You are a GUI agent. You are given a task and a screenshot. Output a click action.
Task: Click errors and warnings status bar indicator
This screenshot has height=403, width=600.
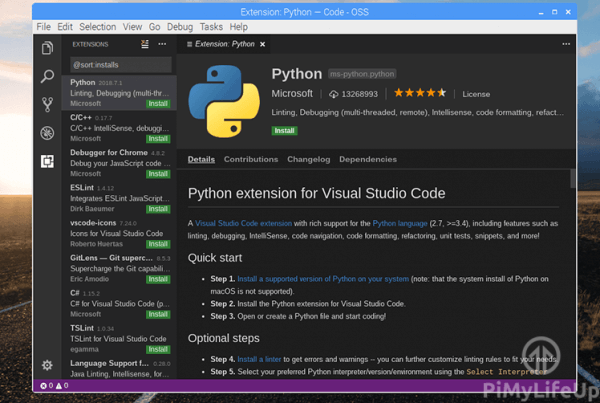(x=54, y=385)
